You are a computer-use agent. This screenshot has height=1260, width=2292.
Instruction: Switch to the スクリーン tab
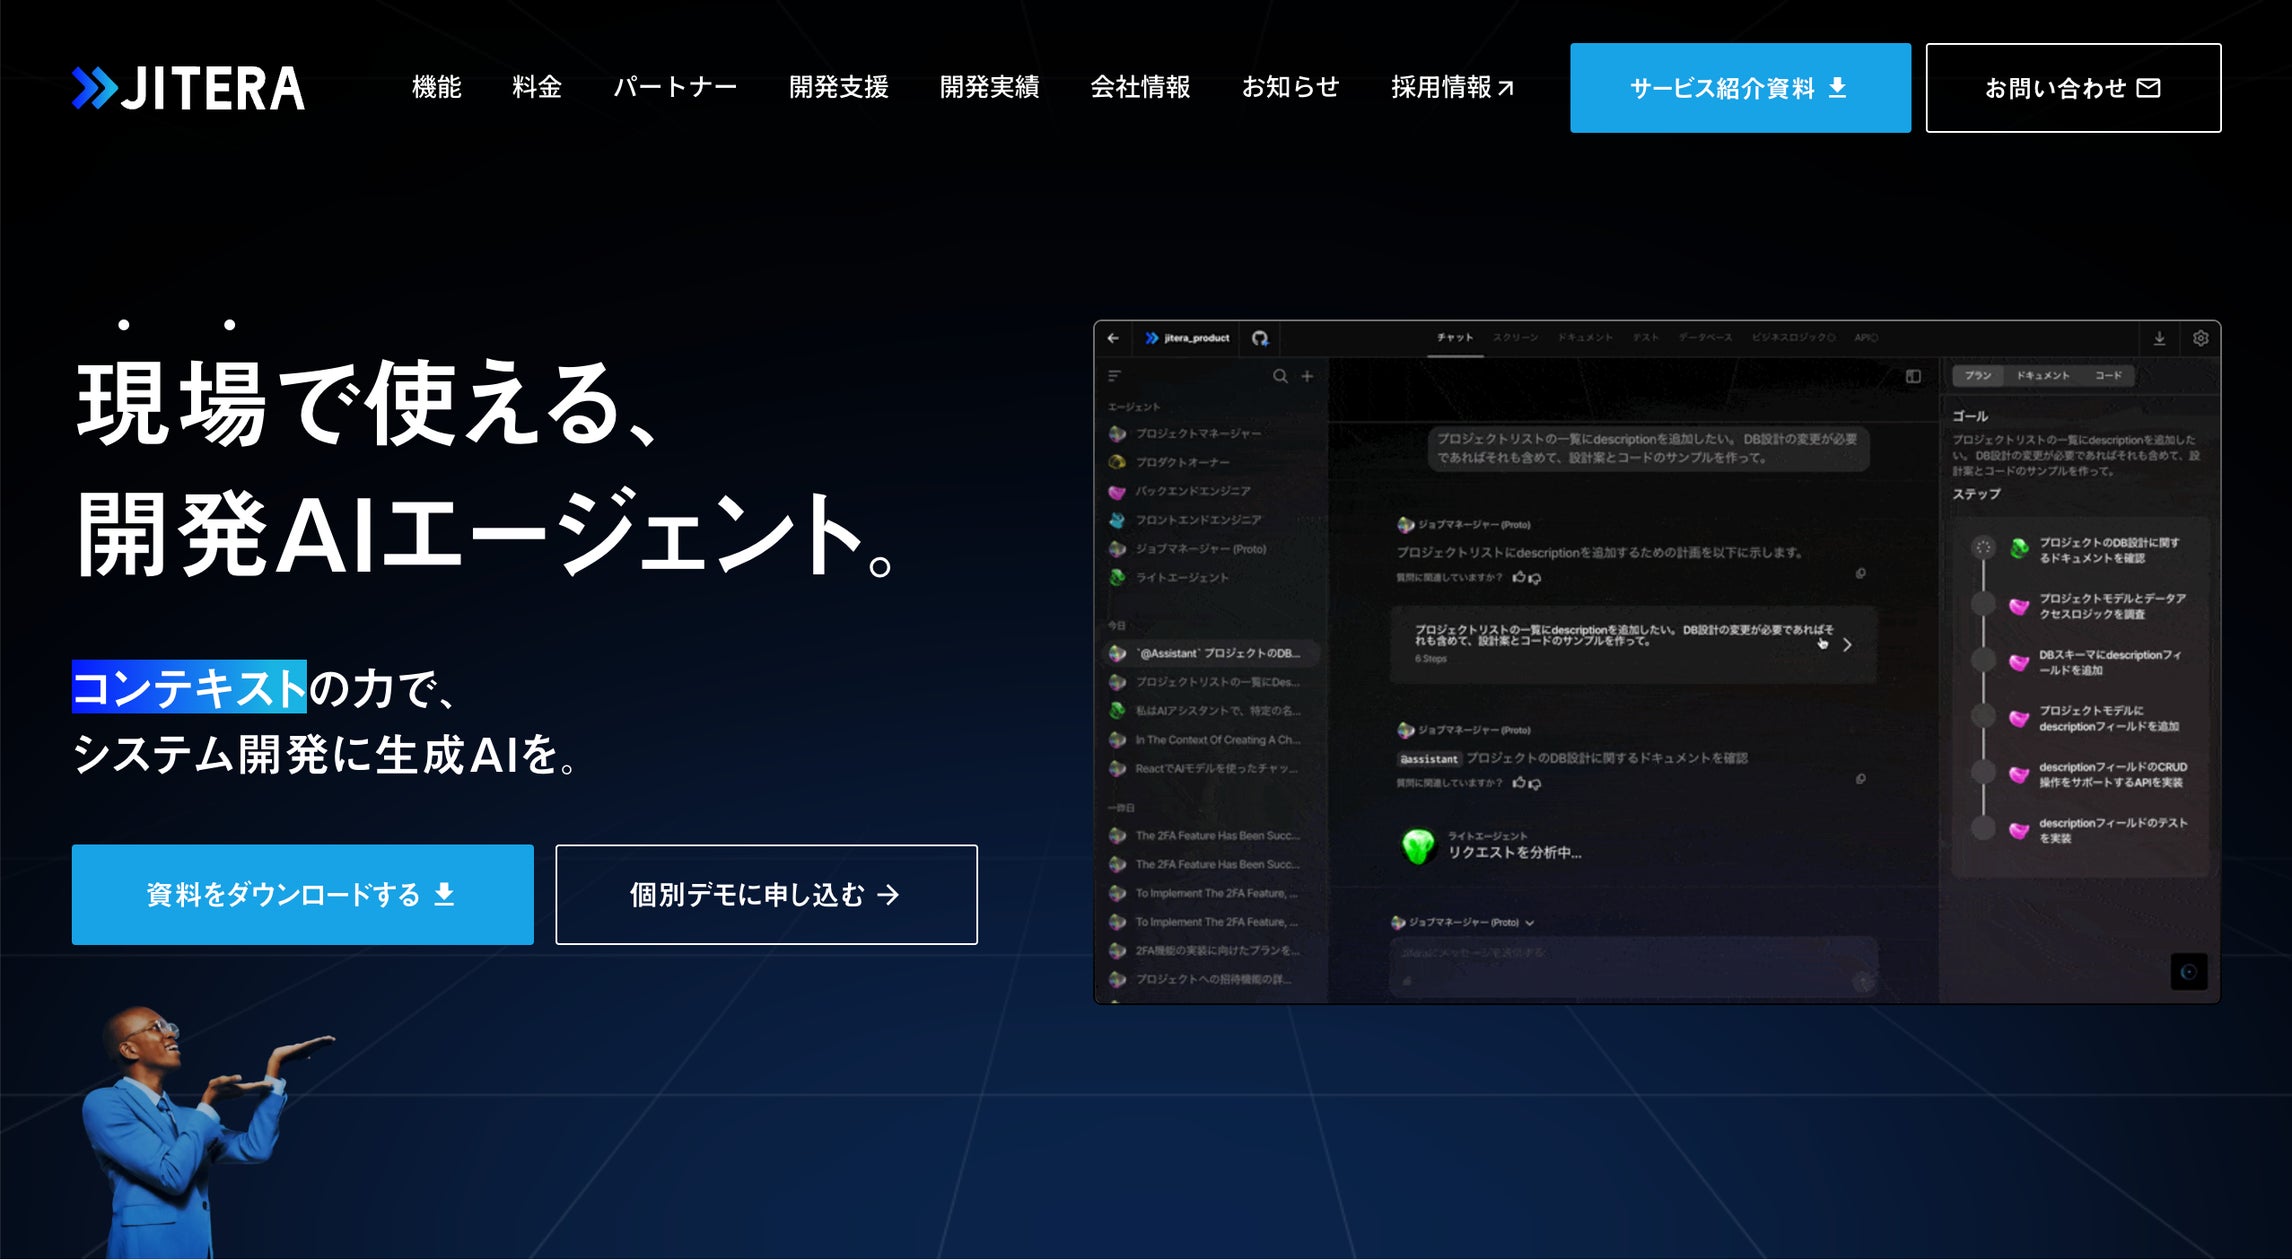tap(1519, 338)
